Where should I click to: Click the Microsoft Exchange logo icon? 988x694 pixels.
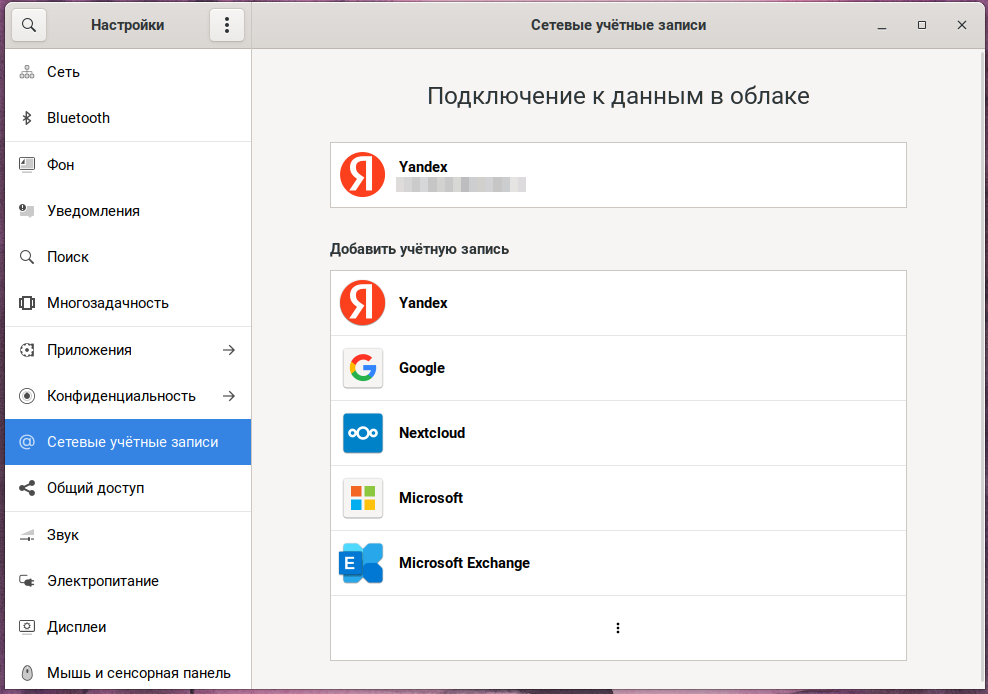pyautogui.click(x=362, y=563)
